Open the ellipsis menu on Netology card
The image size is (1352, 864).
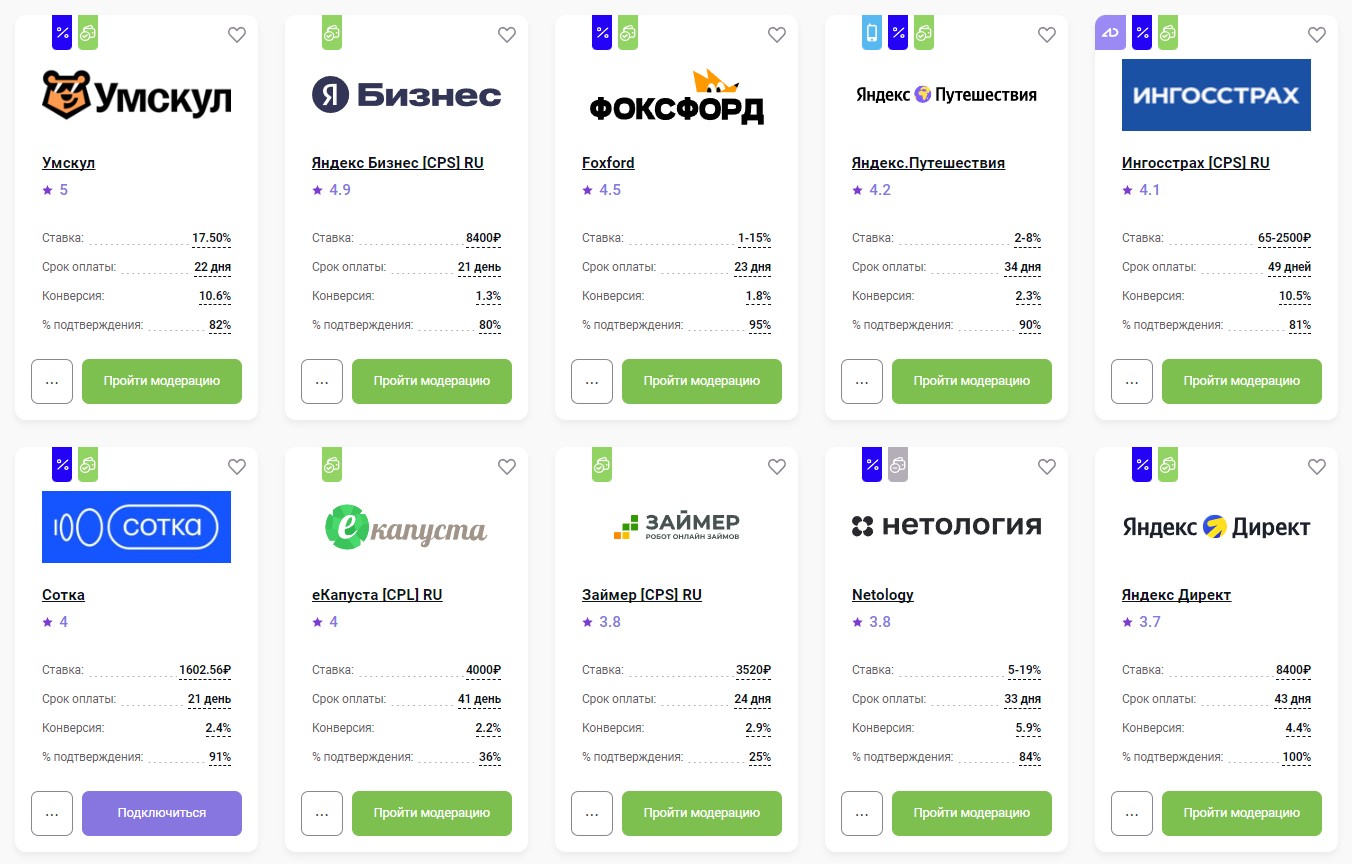click(x=862, y=813)
